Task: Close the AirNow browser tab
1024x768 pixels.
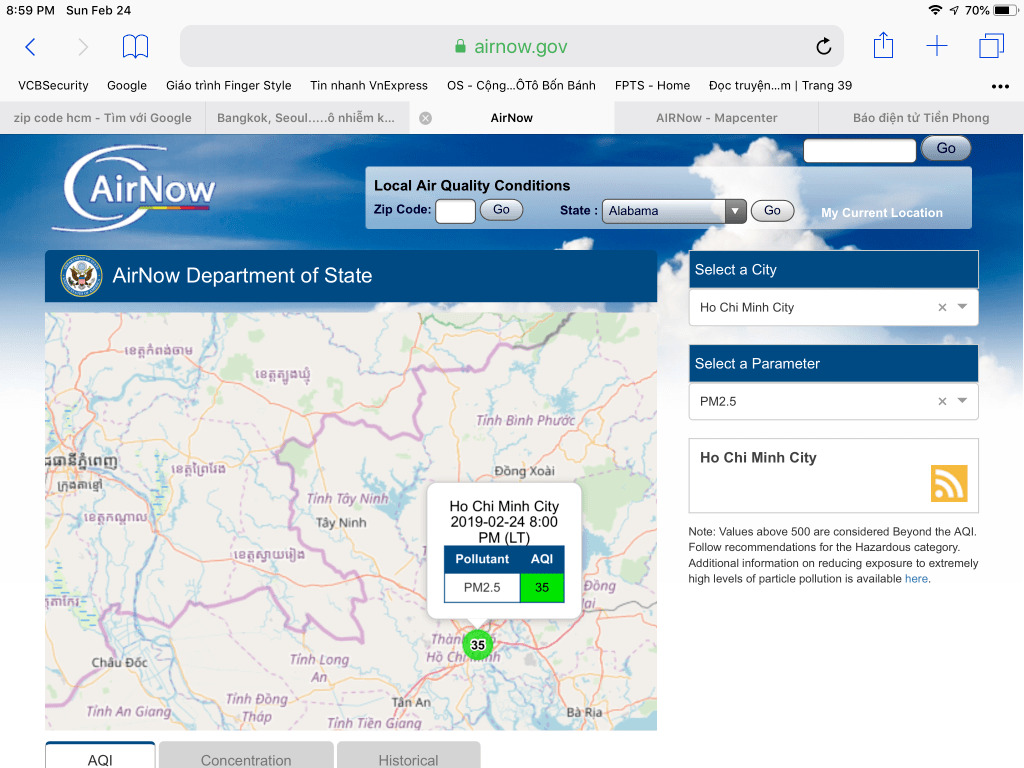Action: 425,118
